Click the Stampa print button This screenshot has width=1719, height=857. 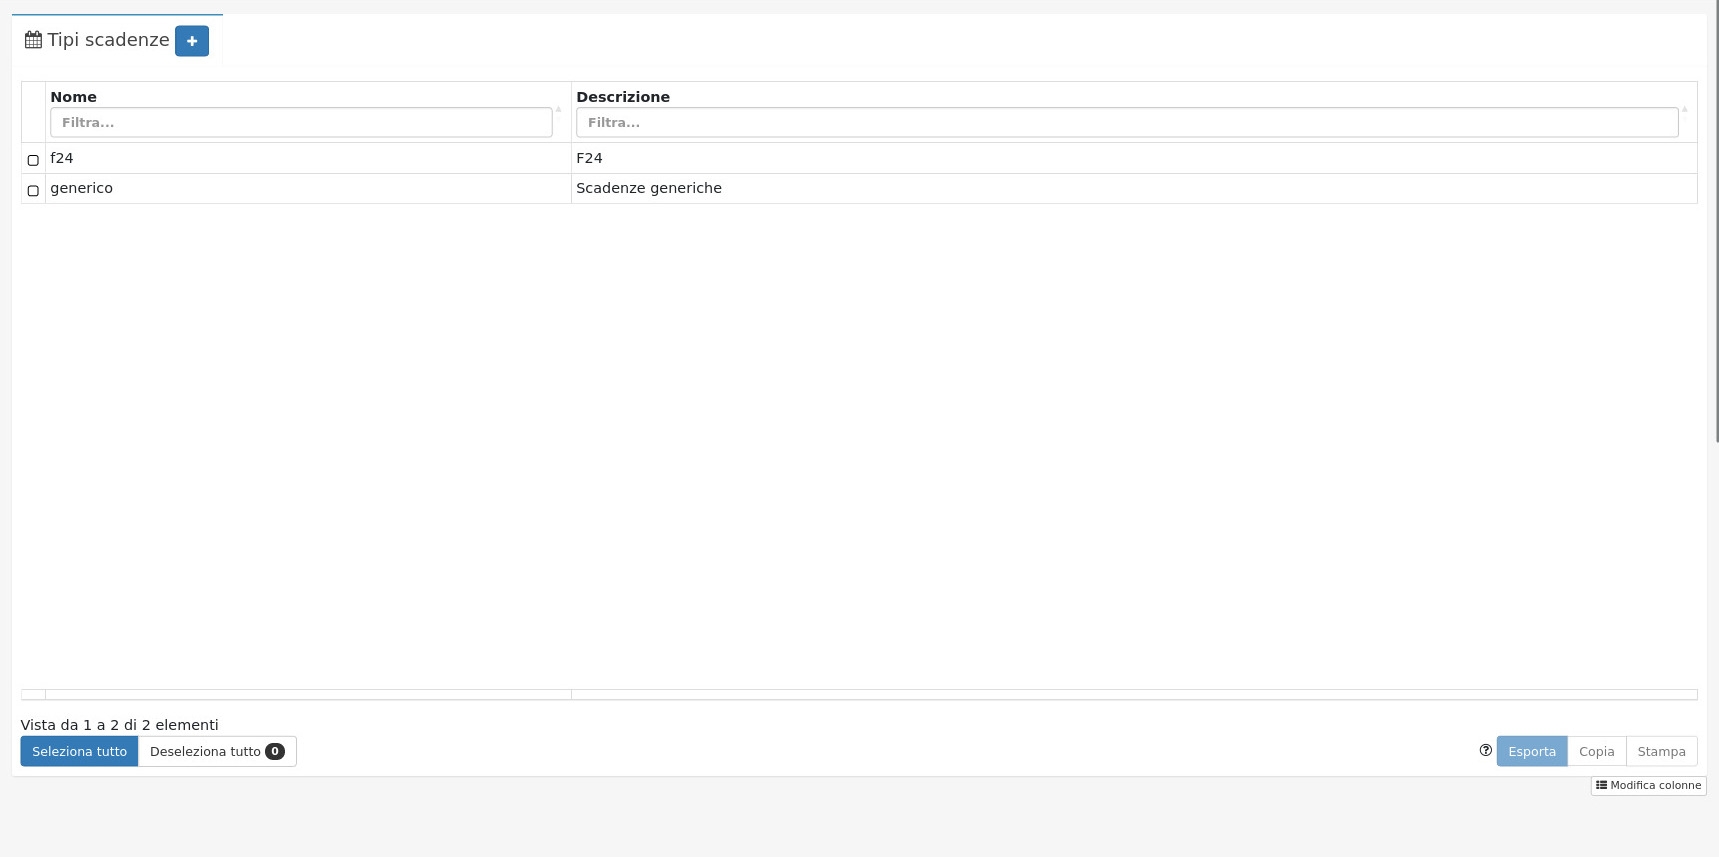tap(1661, 751)
